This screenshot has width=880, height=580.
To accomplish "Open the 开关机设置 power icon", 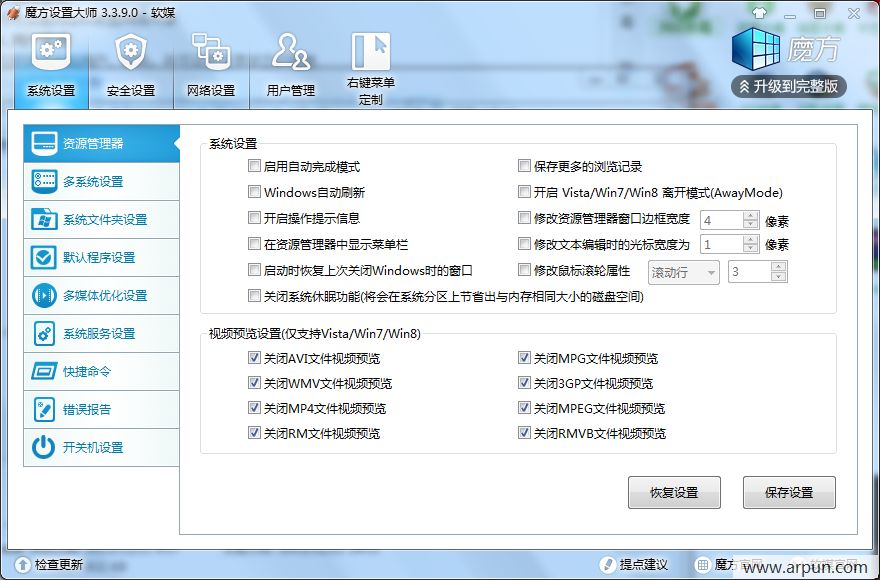I will point(44,447).
